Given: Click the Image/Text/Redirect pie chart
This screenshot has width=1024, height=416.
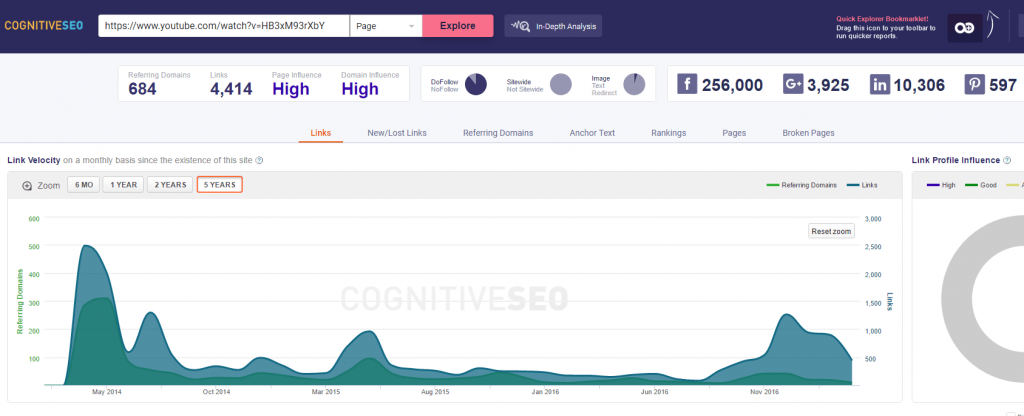Looking at the screenshot, I should click(634, 84).
